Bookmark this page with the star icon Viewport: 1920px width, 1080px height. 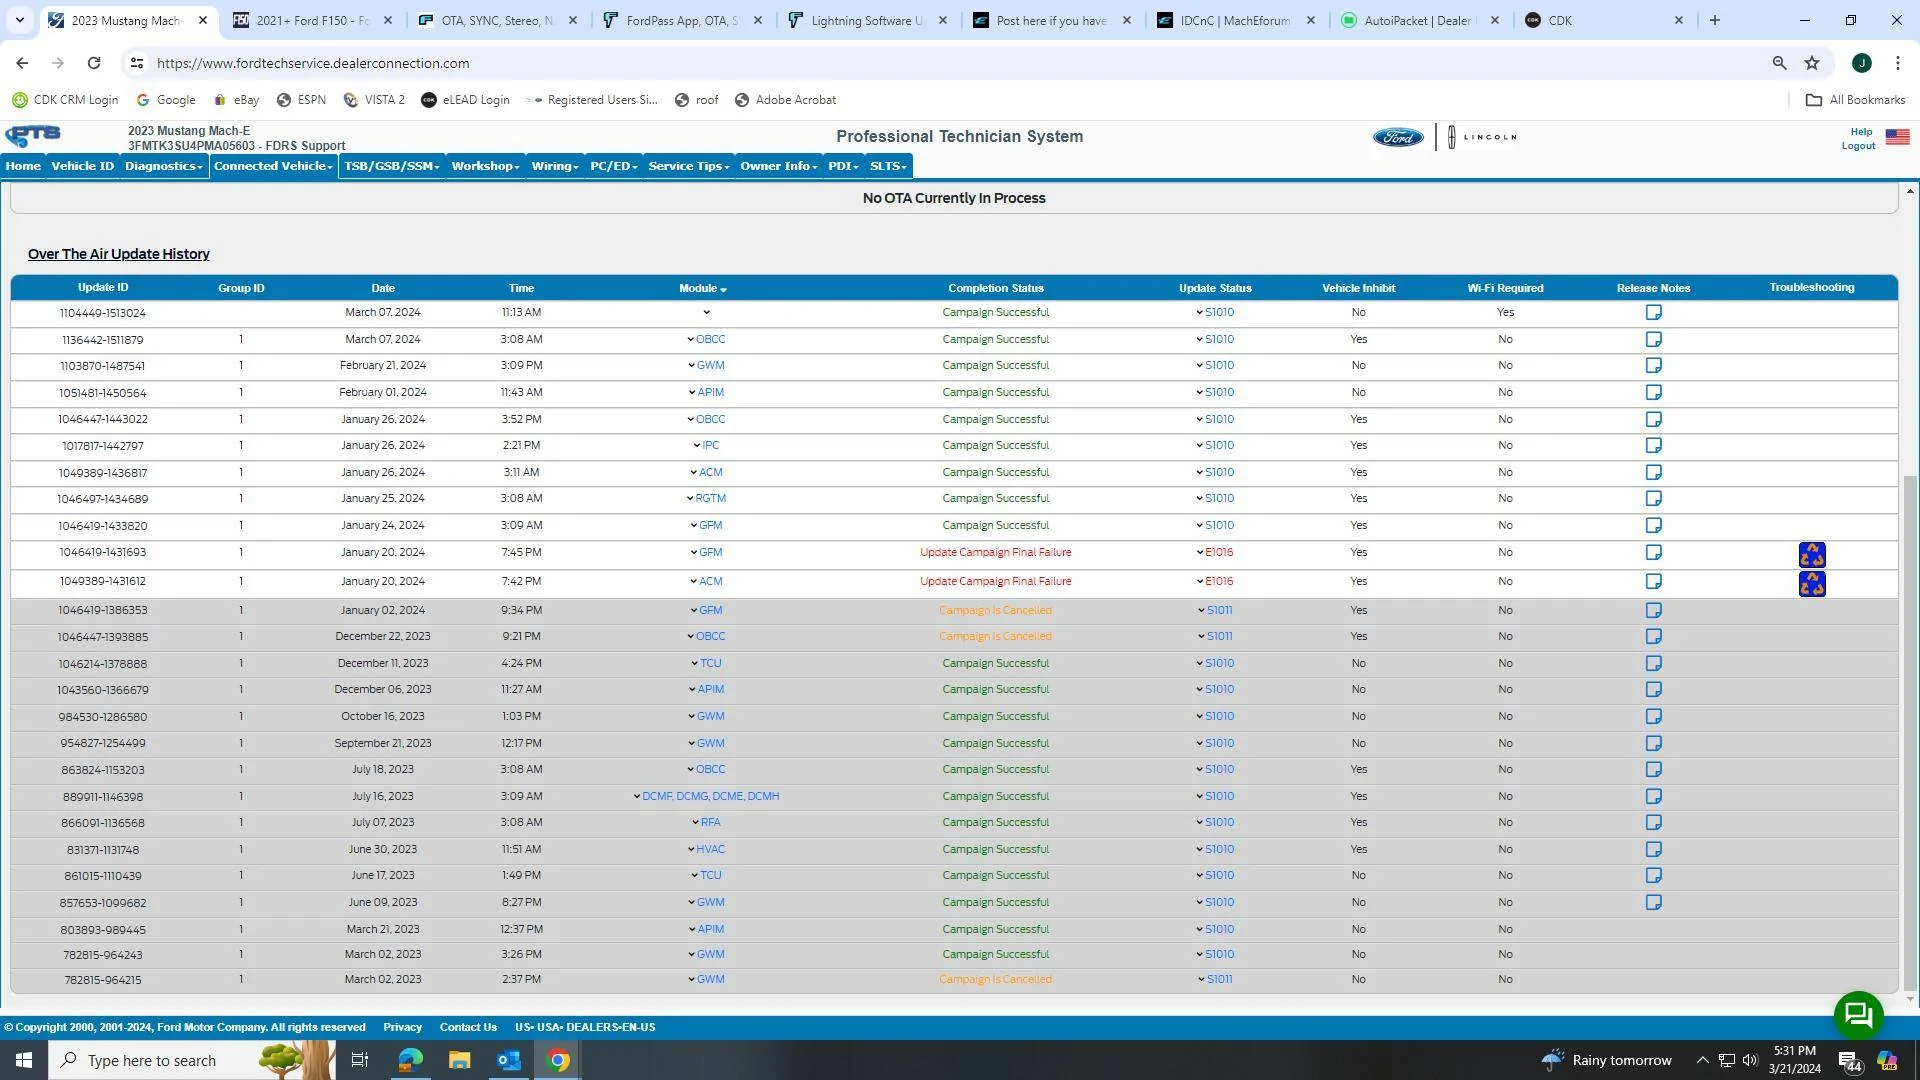click(1811, 63)
